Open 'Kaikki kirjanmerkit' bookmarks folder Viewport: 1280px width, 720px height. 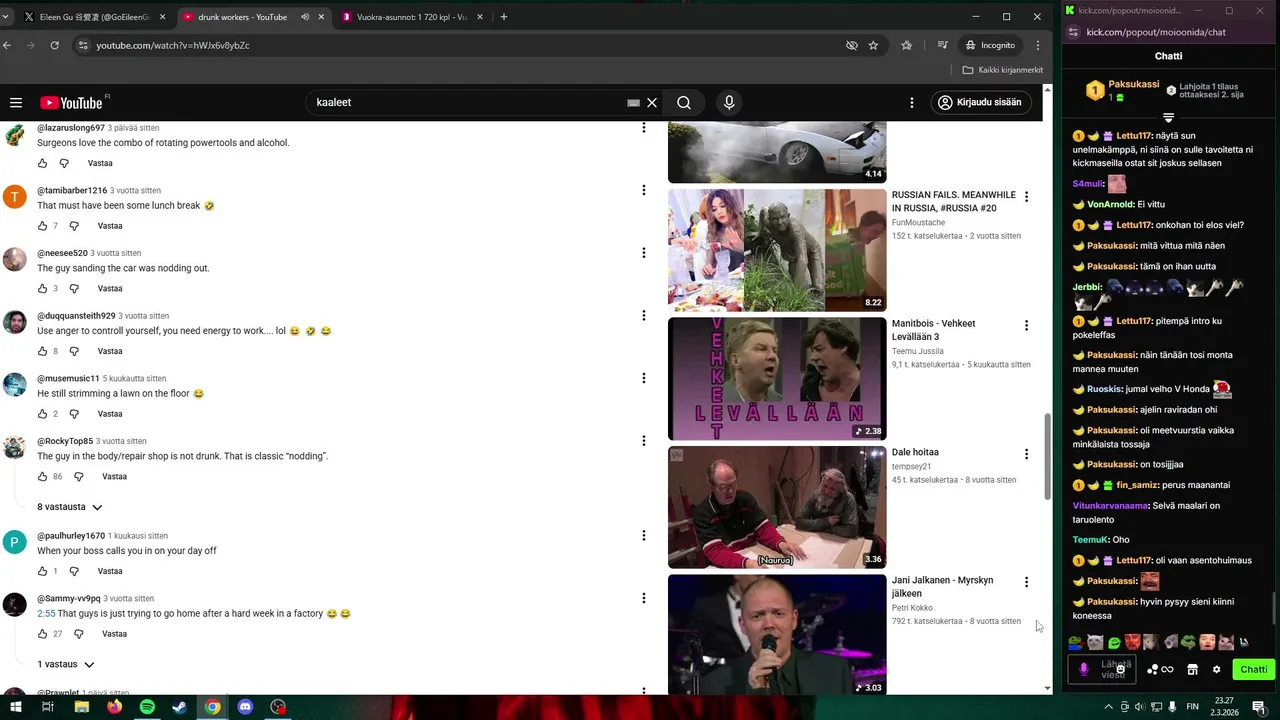1003,70
